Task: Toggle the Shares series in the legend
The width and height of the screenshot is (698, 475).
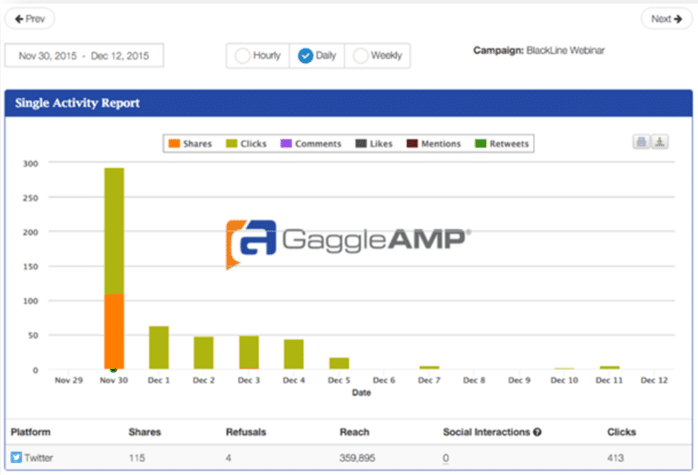Action: (190, 143)
